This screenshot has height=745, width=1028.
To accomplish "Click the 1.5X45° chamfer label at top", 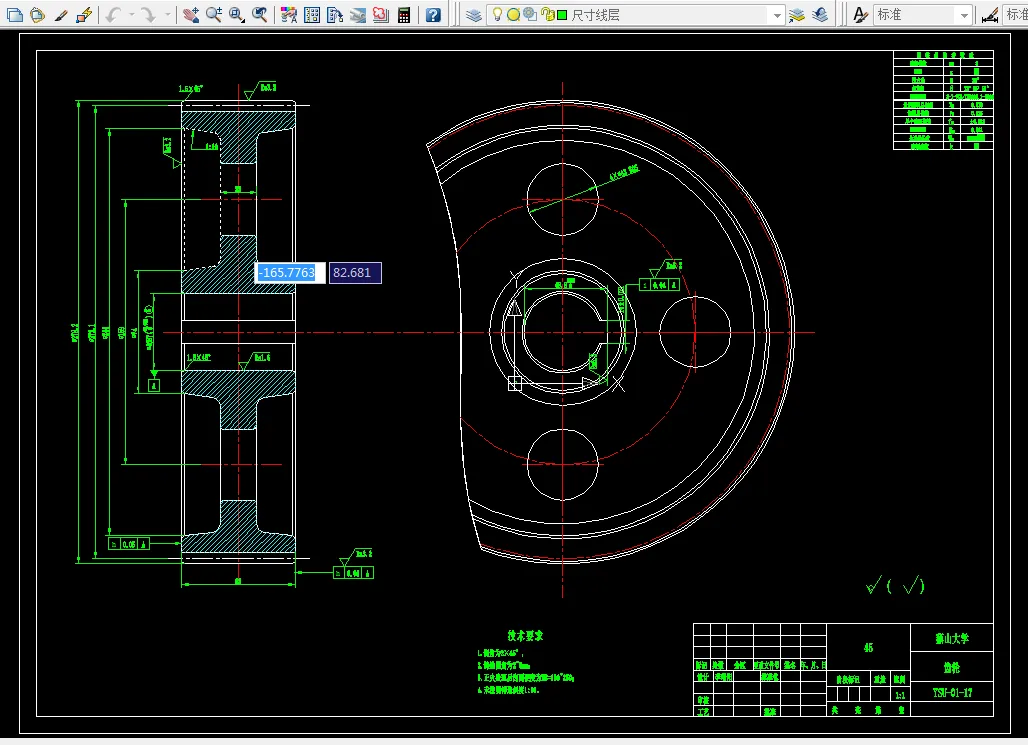I will click(x=191, y=89).
